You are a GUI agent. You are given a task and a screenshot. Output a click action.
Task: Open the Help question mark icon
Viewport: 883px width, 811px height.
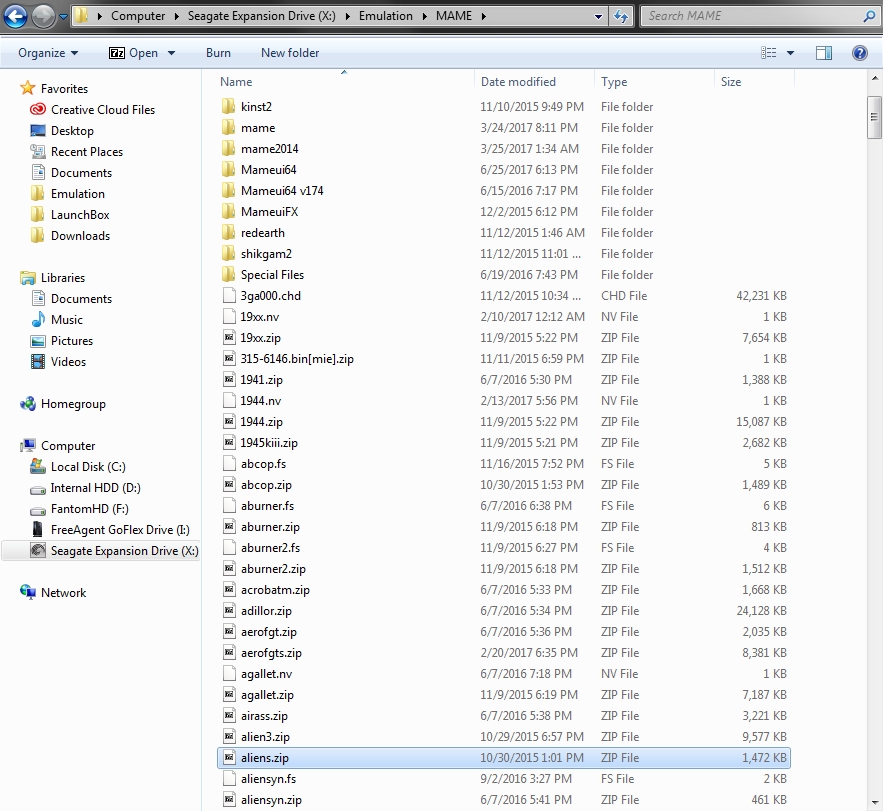[859, 53]
